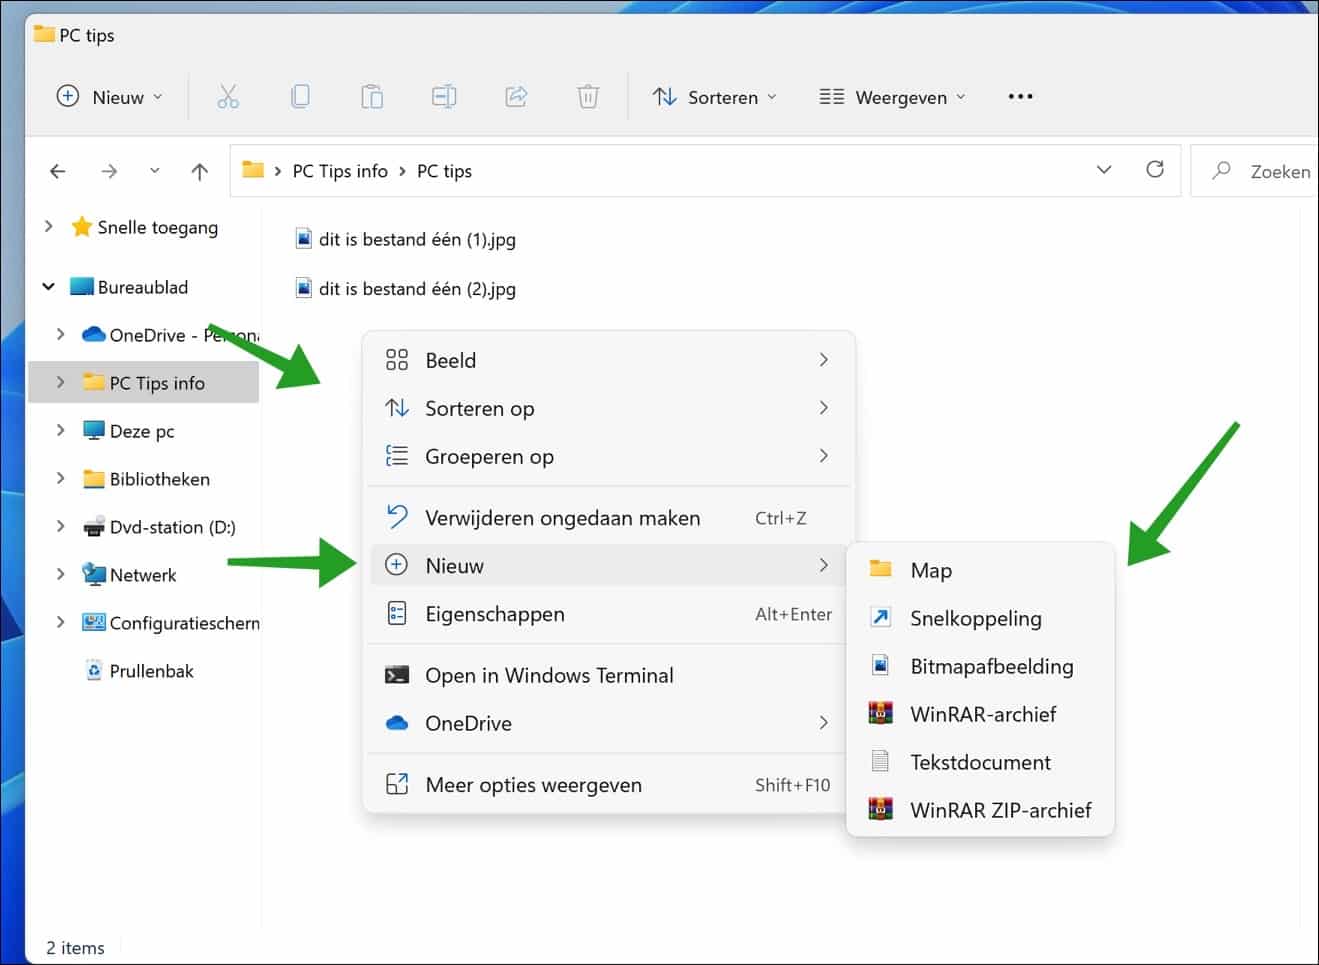Click the Copy icon
Viewport: 1319px width, 965px height.
click(300, 96)
